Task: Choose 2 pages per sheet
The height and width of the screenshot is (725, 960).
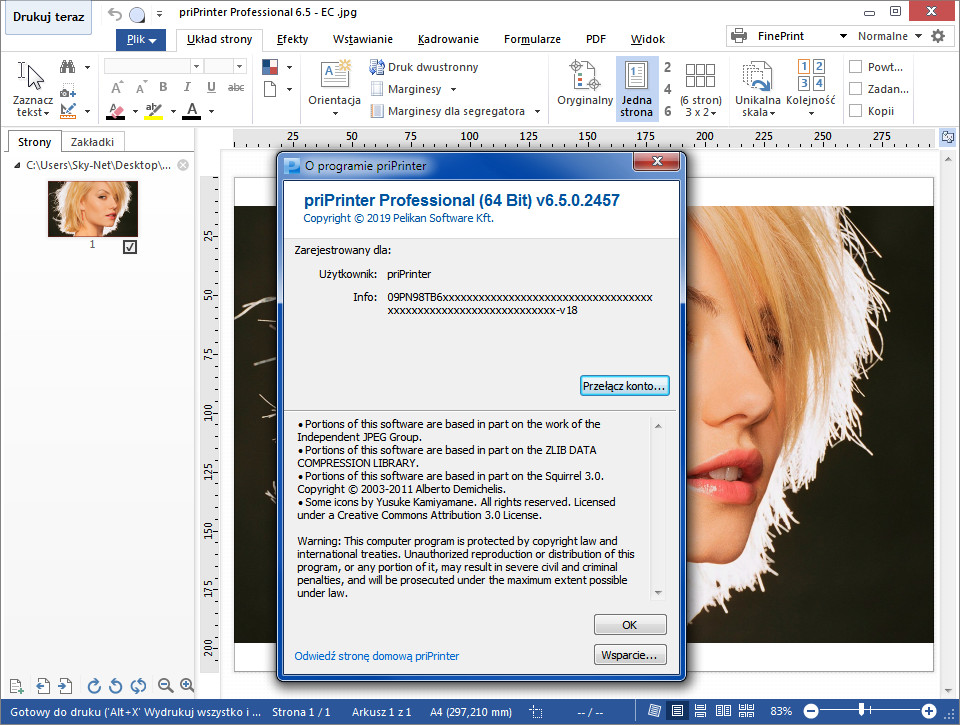Action: tap(667, 67)
